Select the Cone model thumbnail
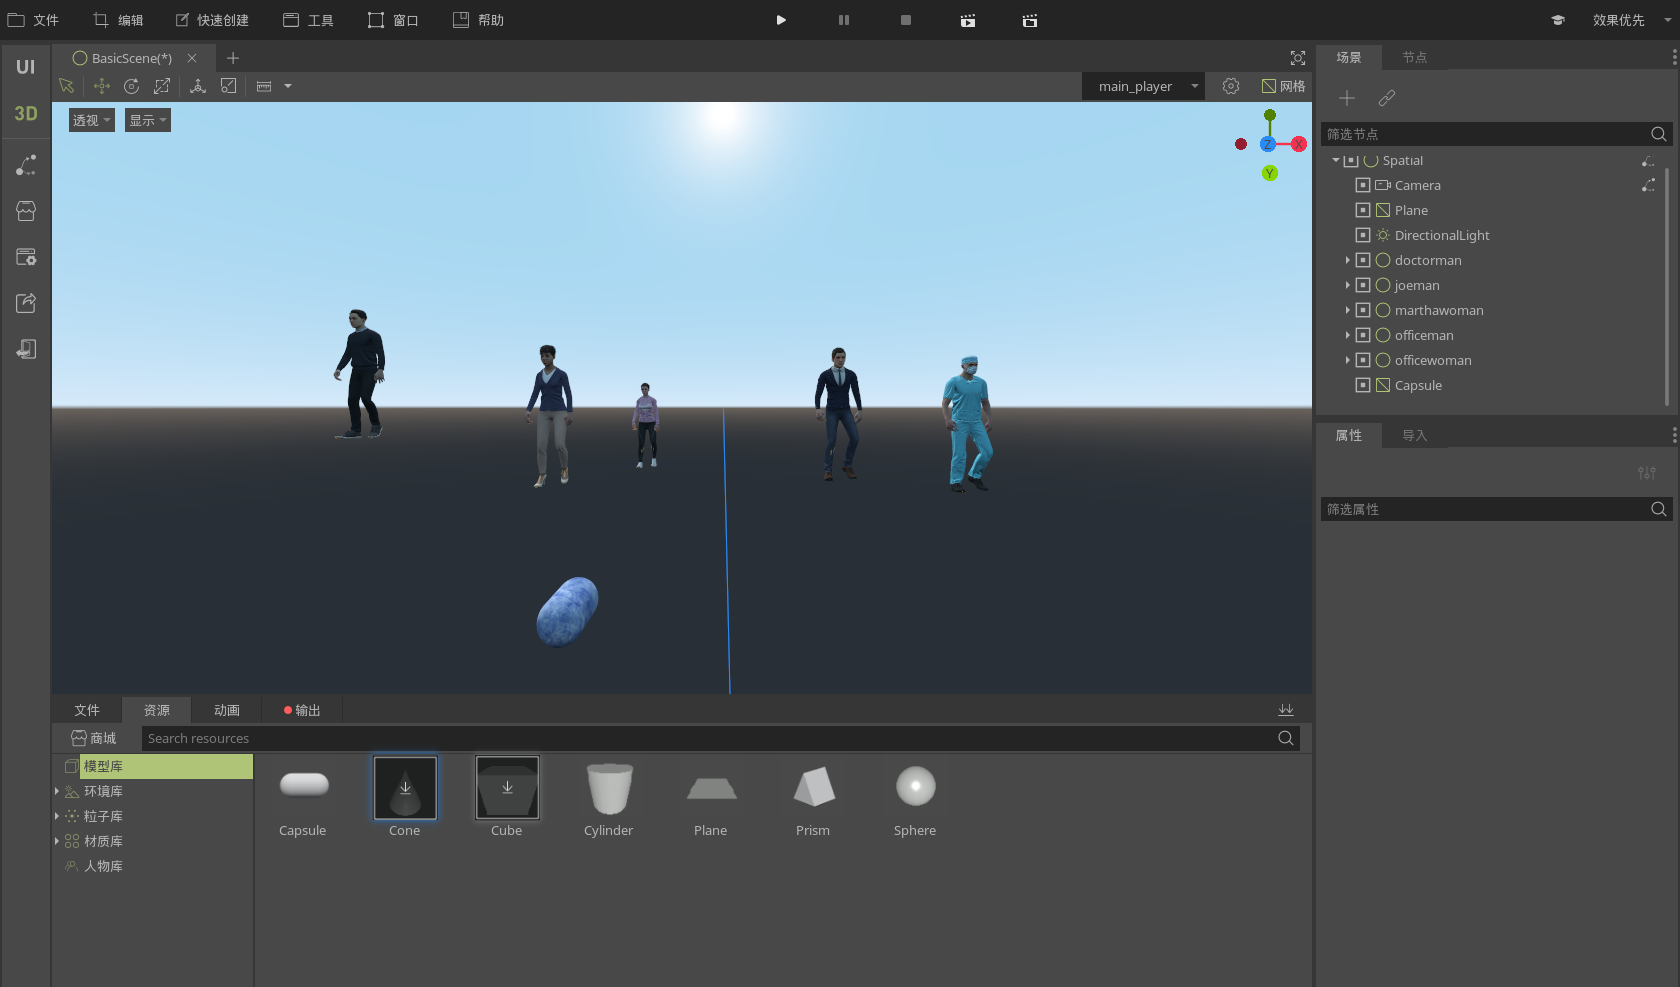The height and width of the screenshot is (987, 1680). pyautogui.click(x=405, y=787)
